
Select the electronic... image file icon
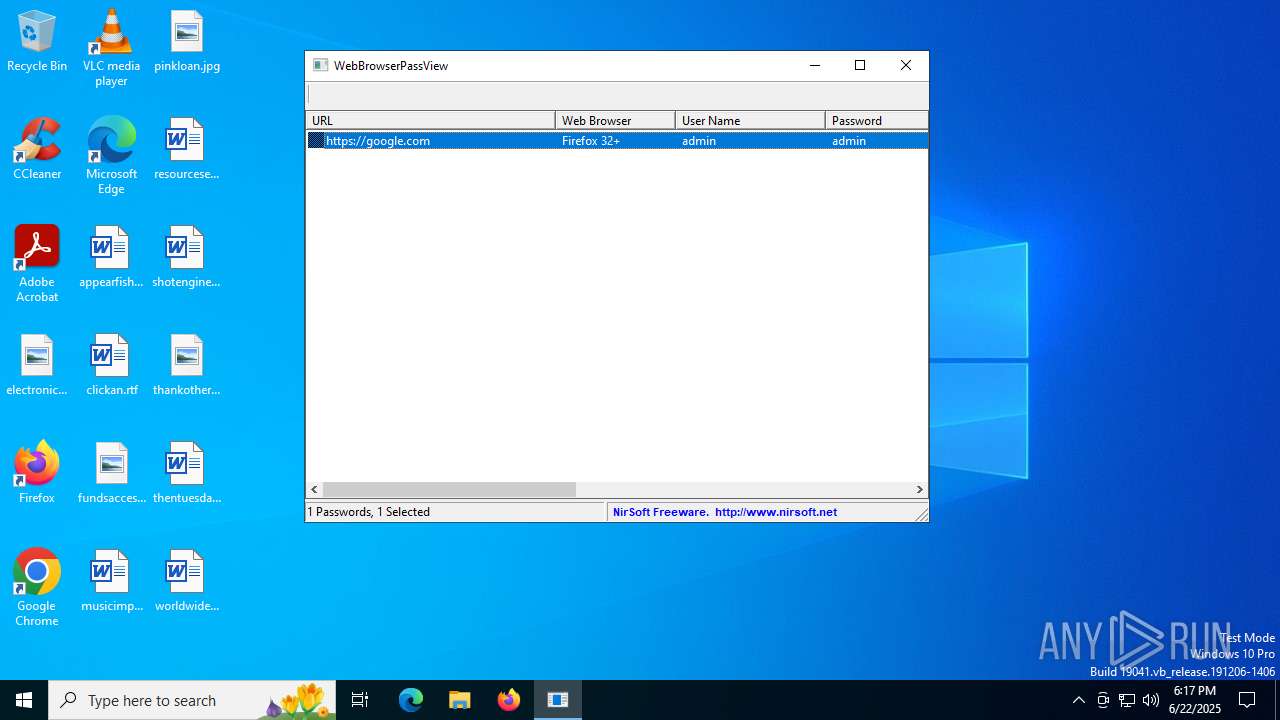tap(37, 365)
